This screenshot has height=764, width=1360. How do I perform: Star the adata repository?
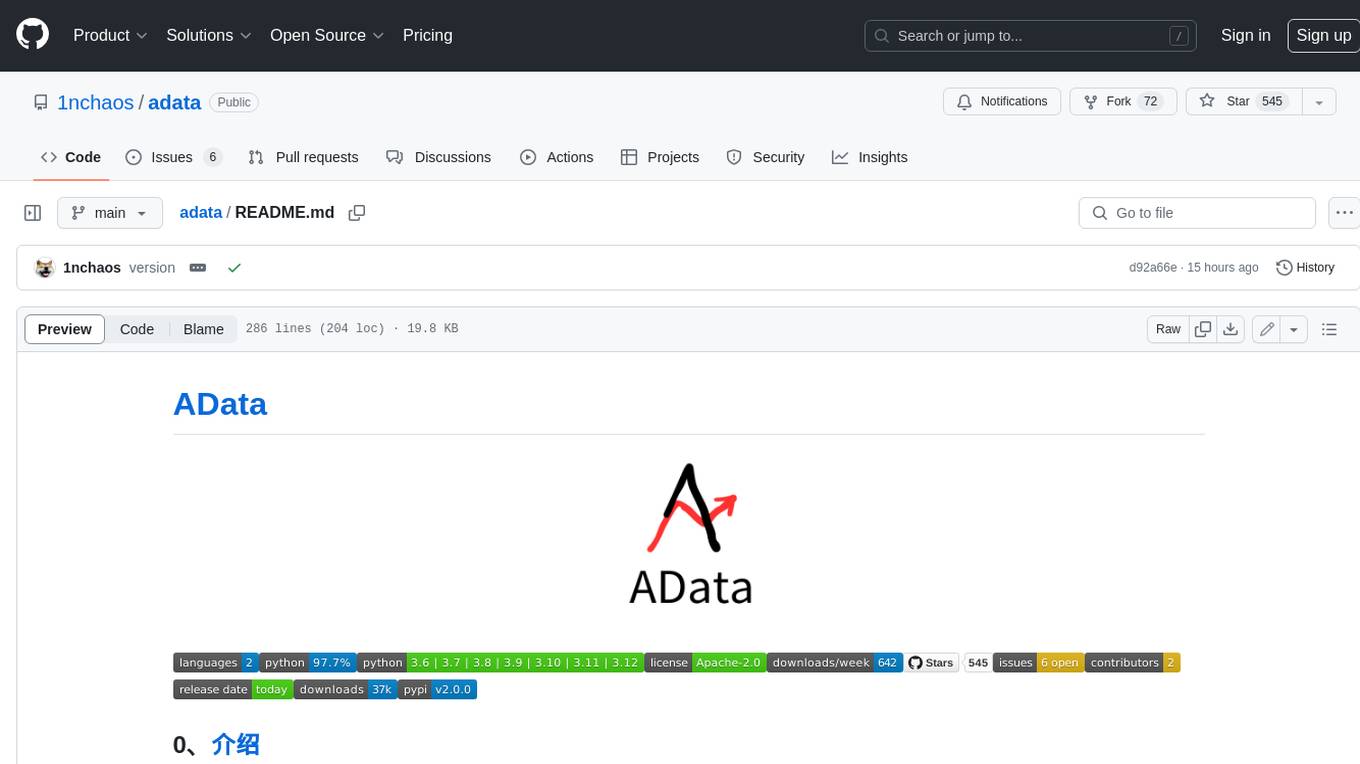[1243, 102]
